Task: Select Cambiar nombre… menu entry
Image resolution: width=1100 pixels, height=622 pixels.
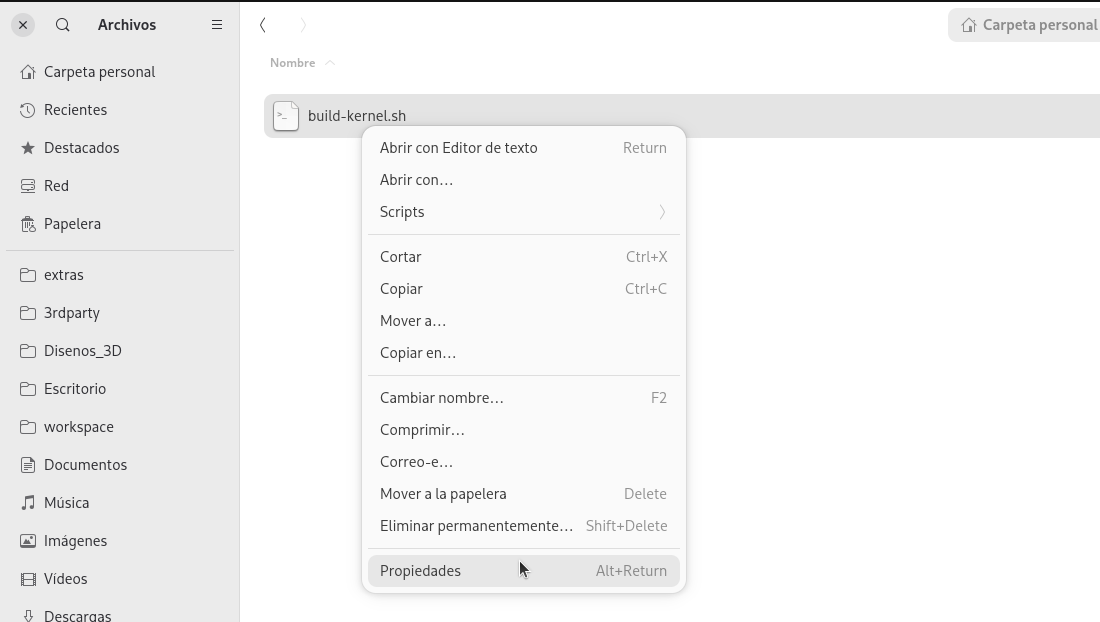Action: pyautogui.click(x=442, y=398)
